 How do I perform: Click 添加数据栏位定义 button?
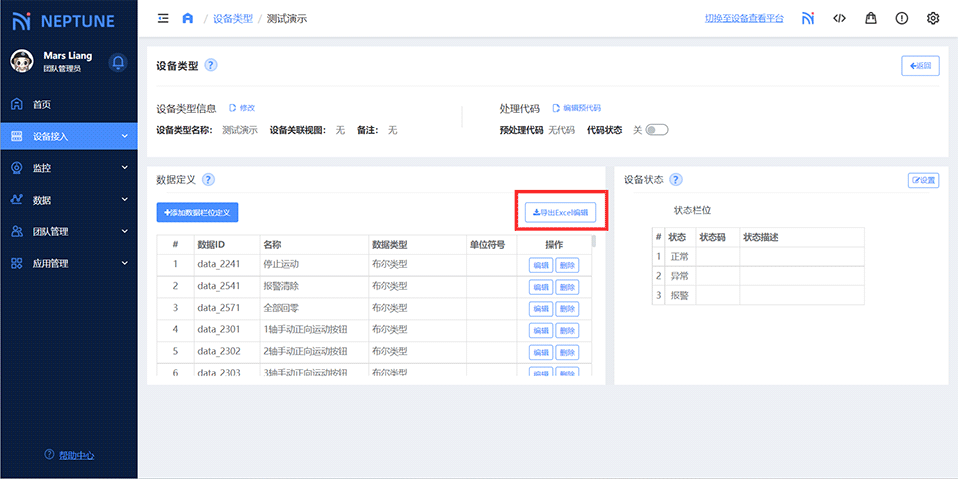click(197, 212)
